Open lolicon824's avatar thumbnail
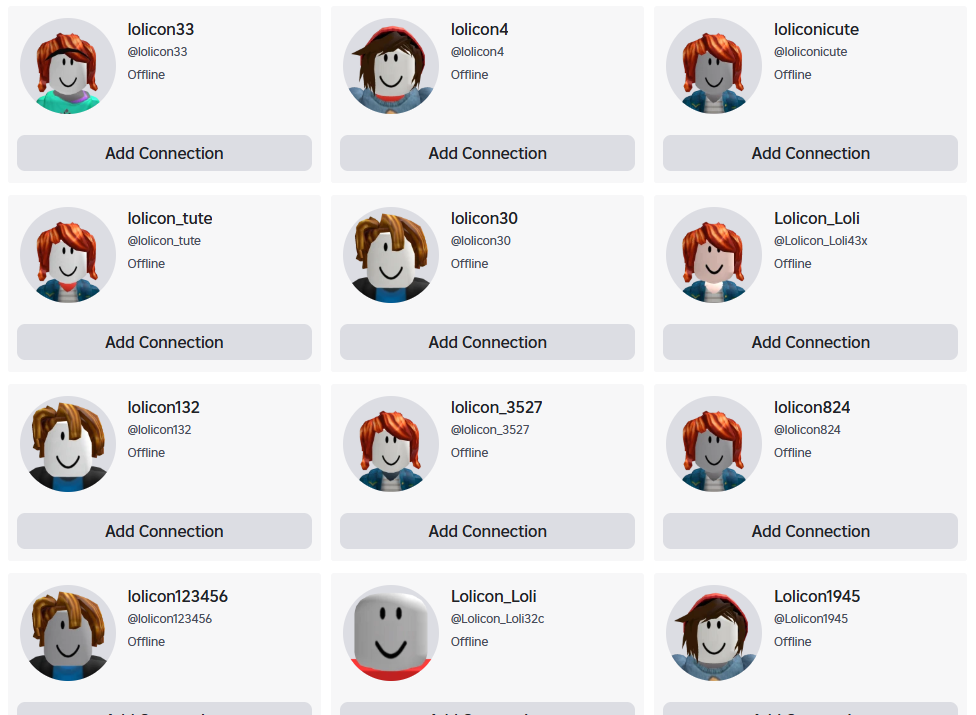This screenshot has height=715, width=976. tap(714, 444)
